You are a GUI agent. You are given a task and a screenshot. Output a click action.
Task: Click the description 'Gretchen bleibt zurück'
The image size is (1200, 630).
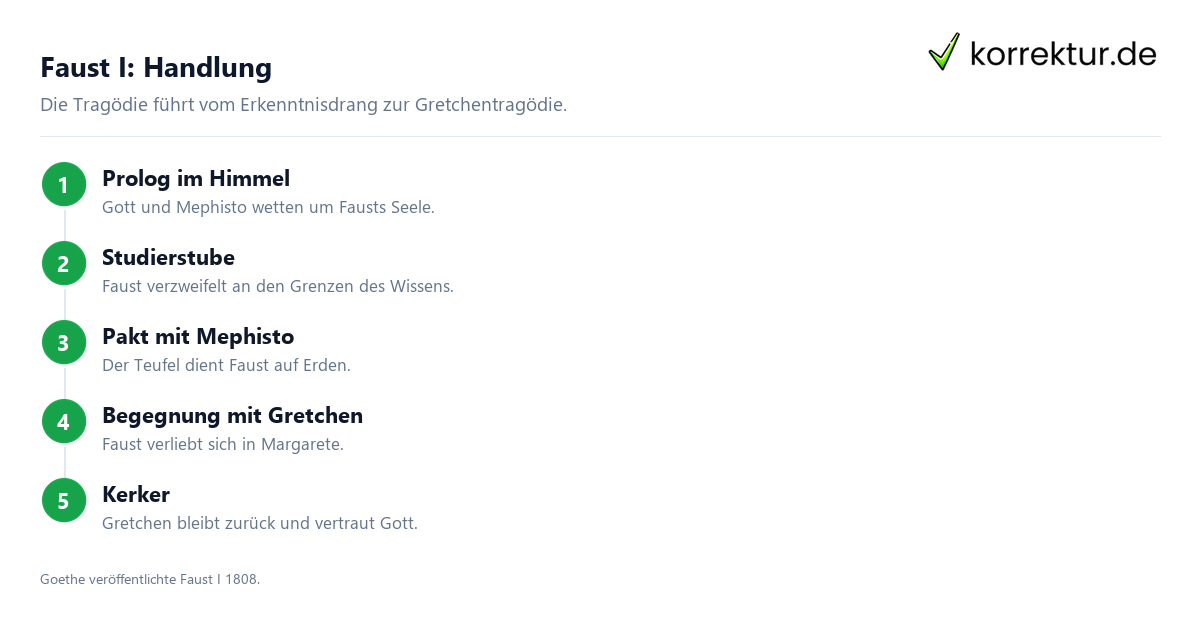pos(260,524)
